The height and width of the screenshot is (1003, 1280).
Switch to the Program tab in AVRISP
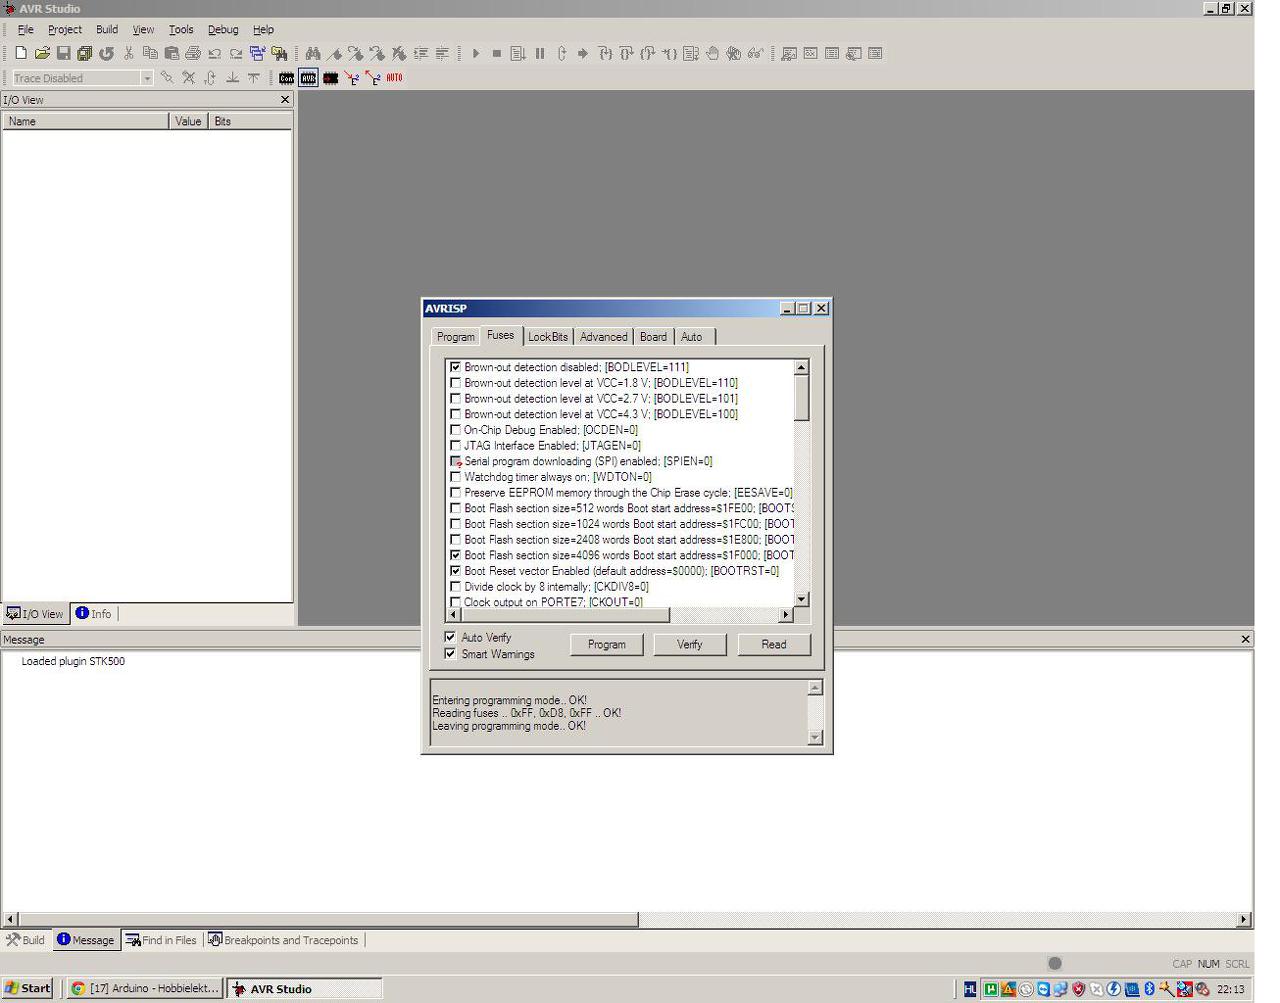point(456,337)
